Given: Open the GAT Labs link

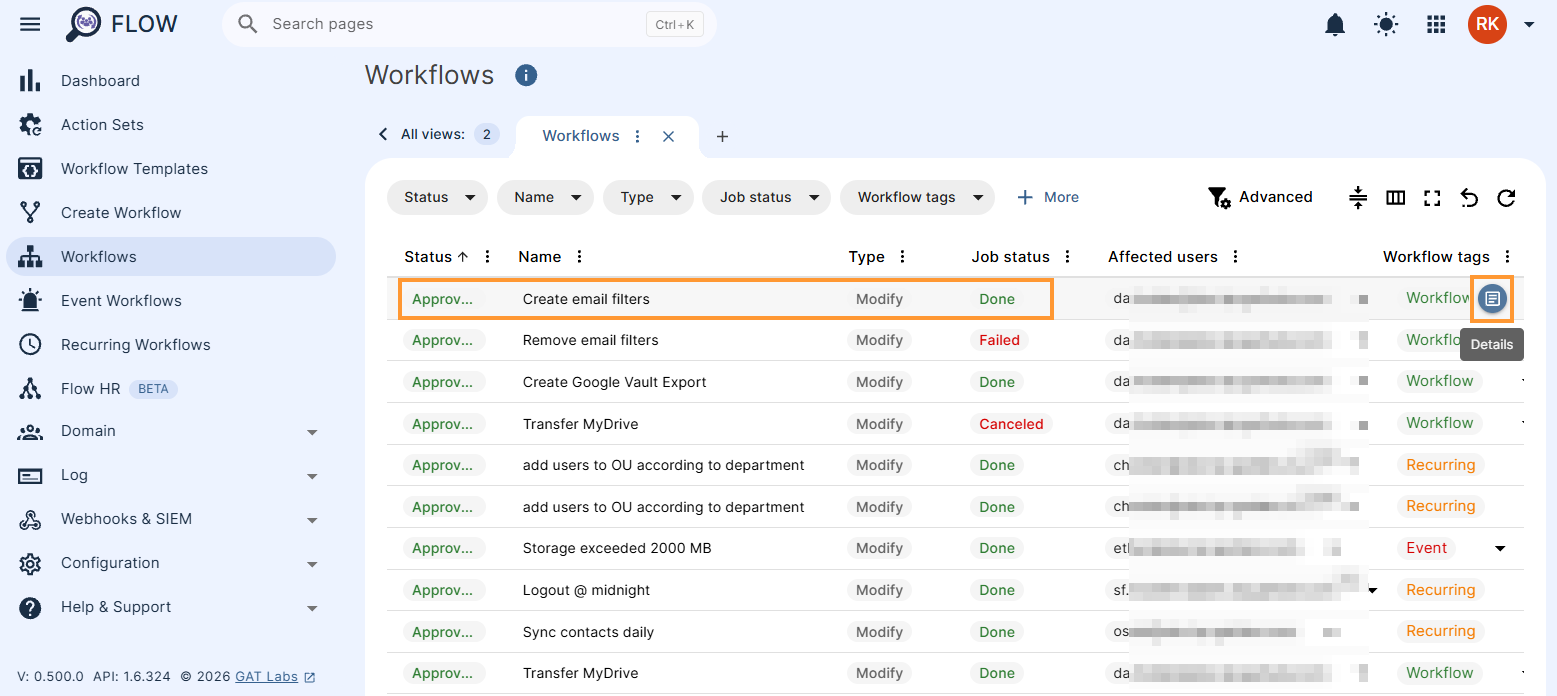Looking at the screenshot, I should pos(266,677).
